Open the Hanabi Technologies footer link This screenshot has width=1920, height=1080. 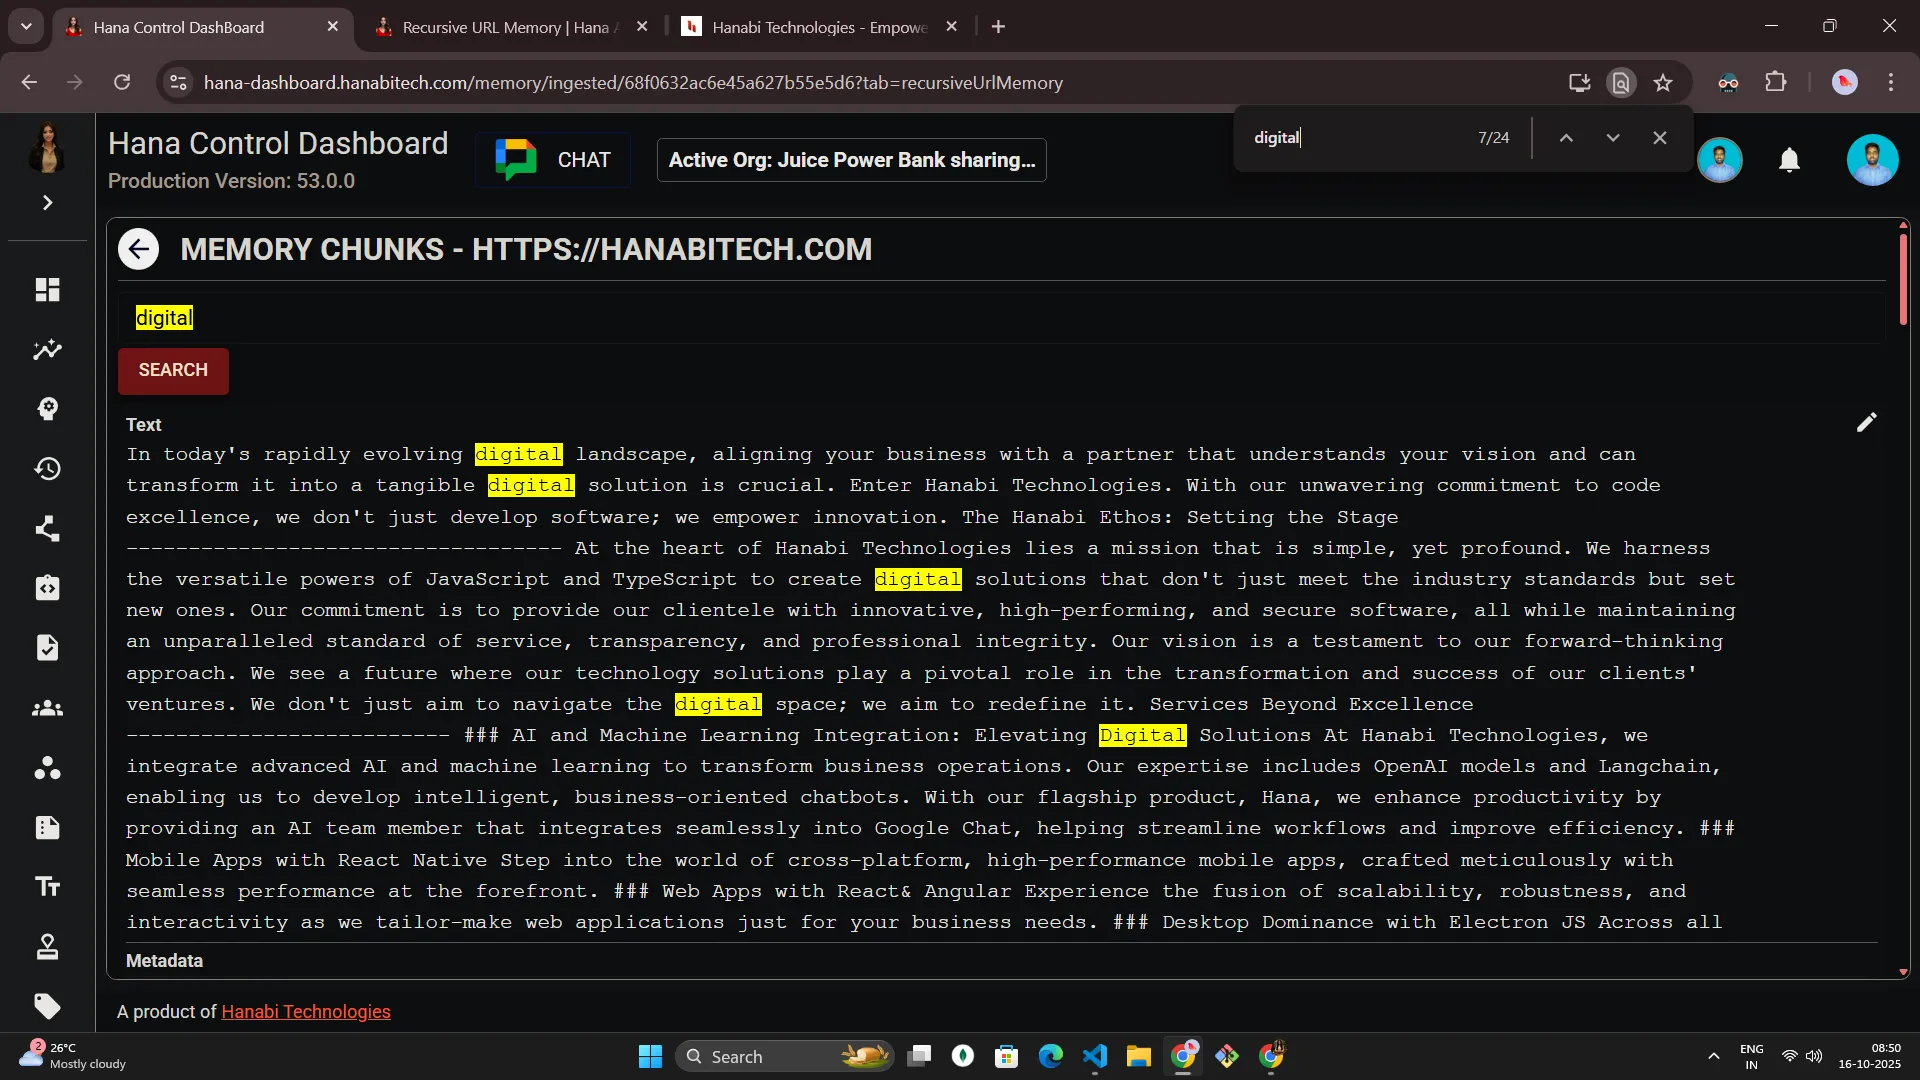tap(305, 1012)
